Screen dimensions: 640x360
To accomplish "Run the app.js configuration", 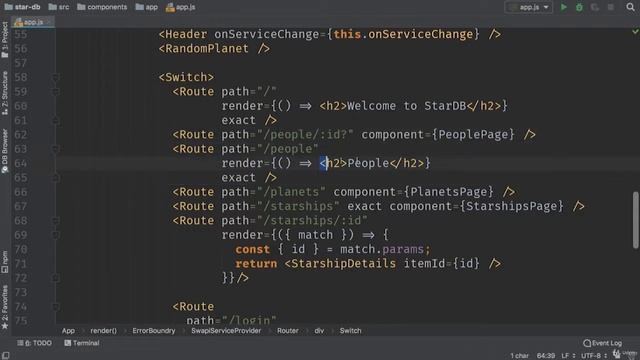I will pyautogui.click(x=564, y=7).
